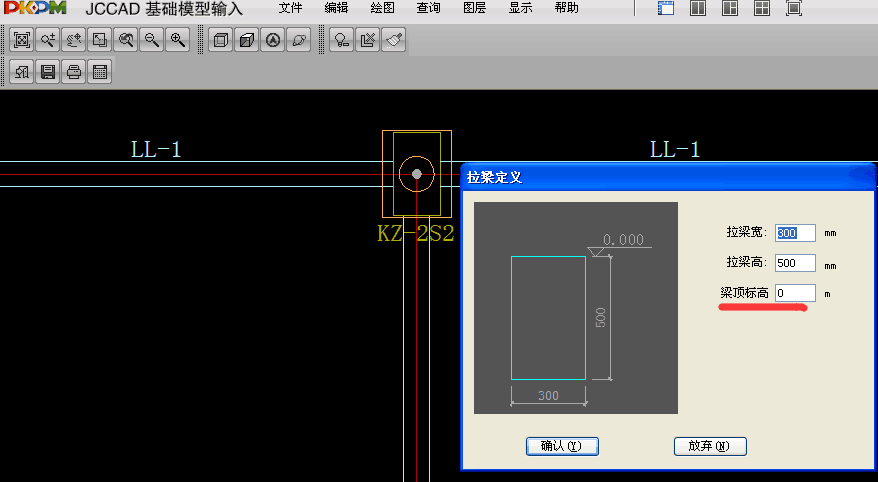The image size is (878, 482).
Task: Click the left LL-1 beam label
Action: coord(156,149)
